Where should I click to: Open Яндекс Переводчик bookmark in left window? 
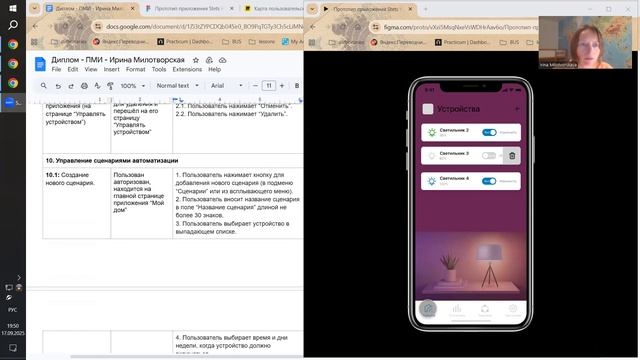[x=120, y=42]
